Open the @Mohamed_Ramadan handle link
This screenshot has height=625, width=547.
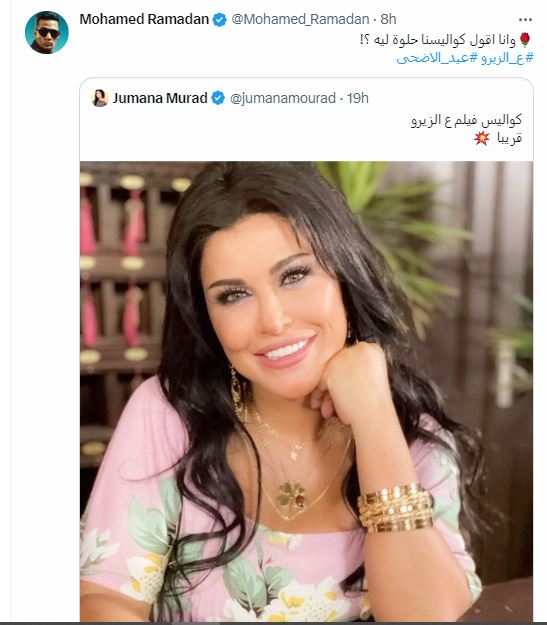(300, 19)
